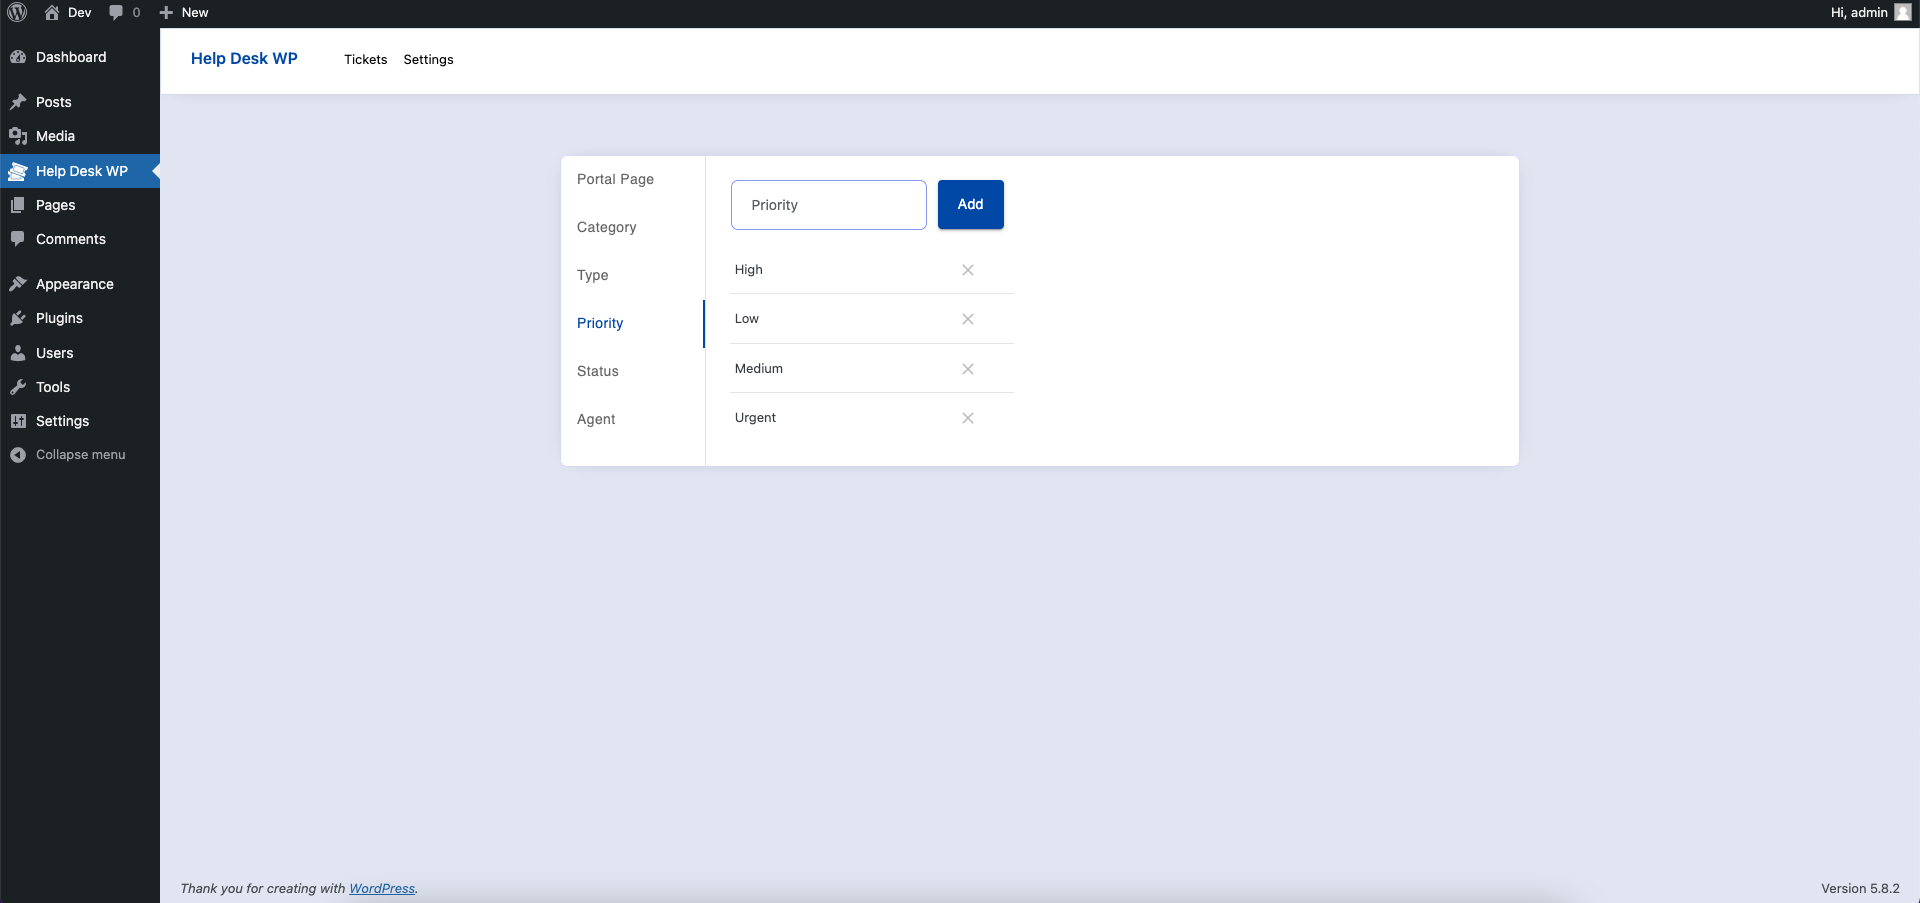Click the Dashboard gauge icon
The image size is (1920, 903).
tap(18, 57)
